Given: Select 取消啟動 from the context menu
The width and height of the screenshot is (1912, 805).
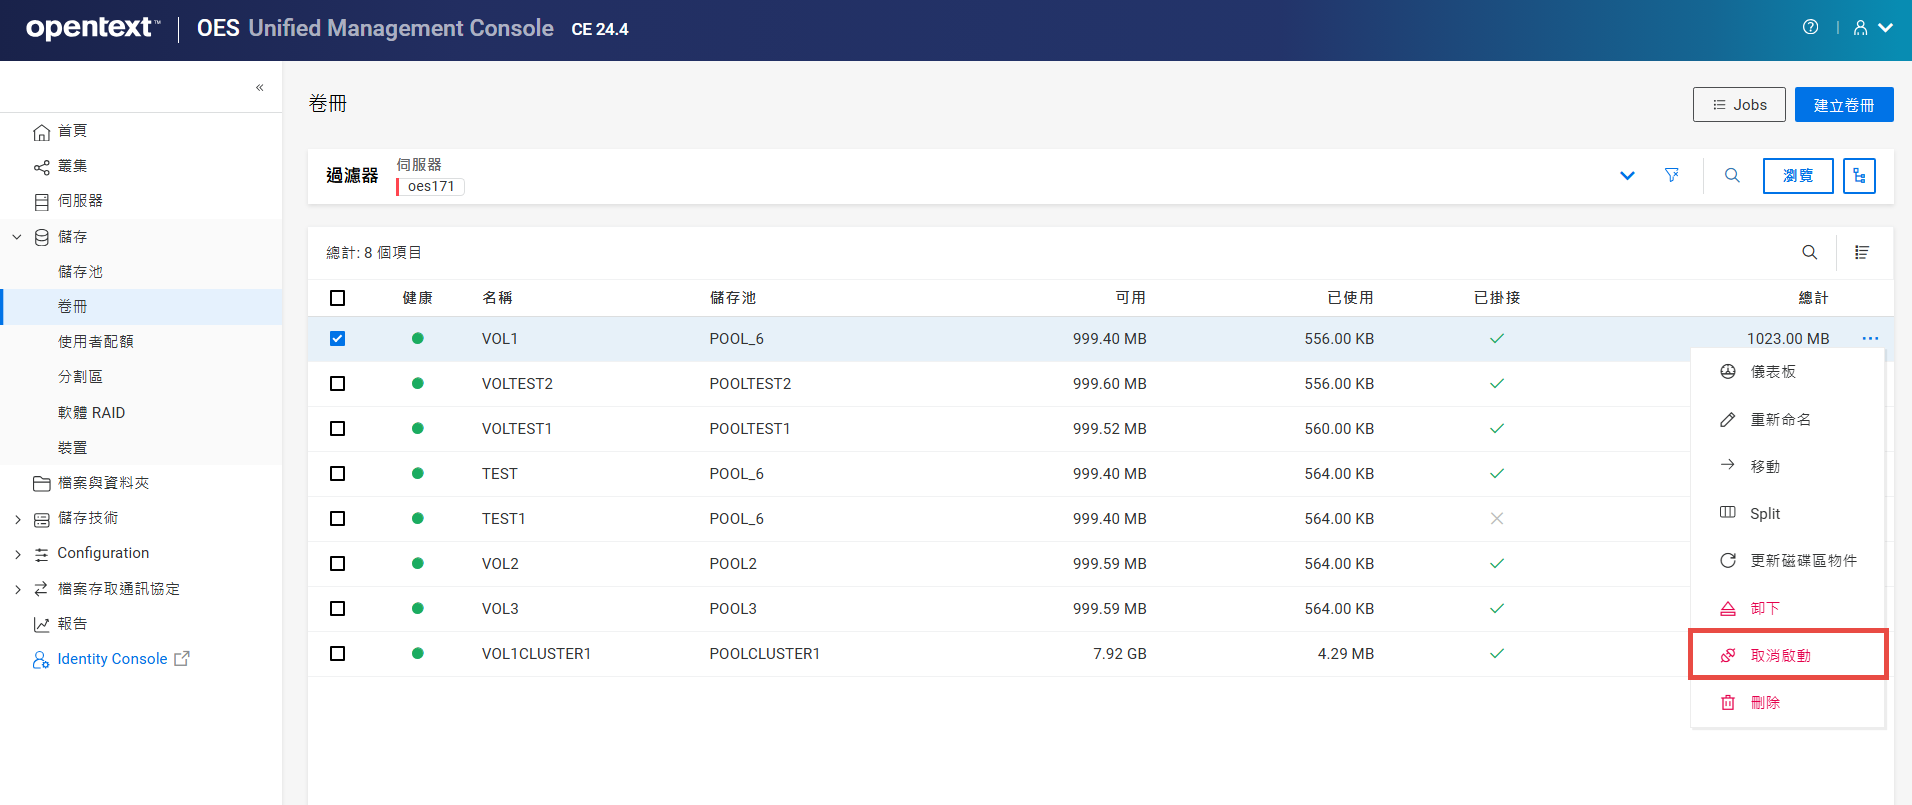Looking at the screenshot, I should click(x=1780, y=656).
